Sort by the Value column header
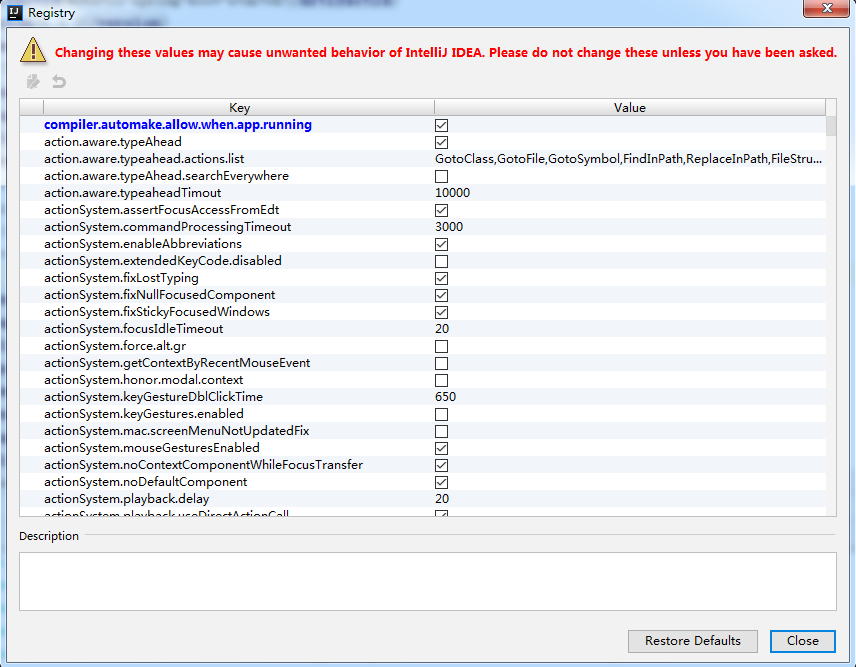 [629, 108]
